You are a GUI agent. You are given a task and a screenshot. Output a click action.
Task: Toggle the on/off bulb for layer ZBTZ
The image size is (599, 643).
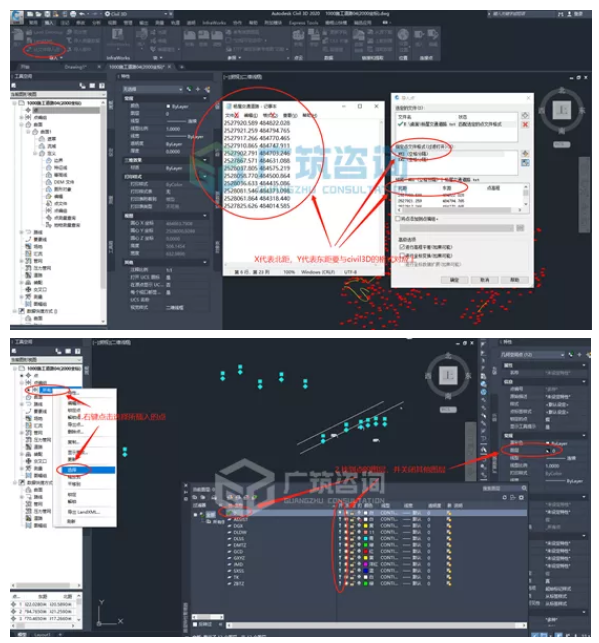340,584
